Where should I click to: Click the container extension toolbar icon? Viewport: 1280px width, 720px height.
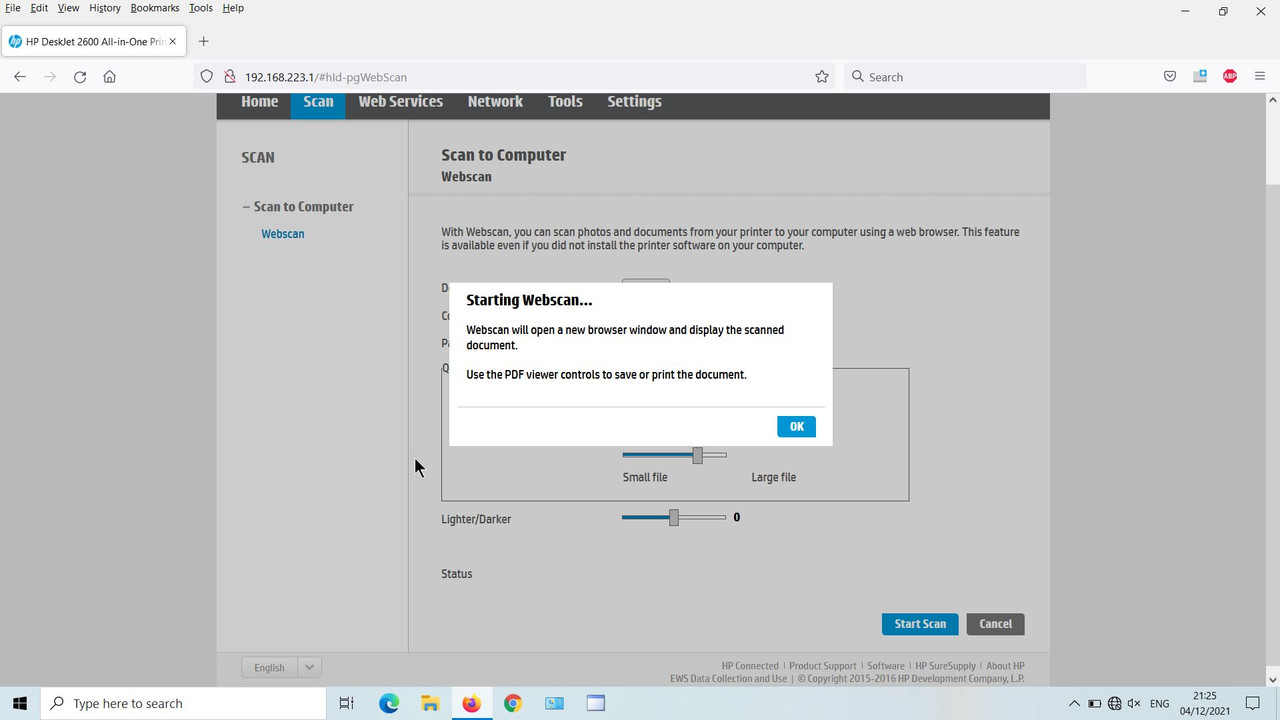coord(1200,77)
